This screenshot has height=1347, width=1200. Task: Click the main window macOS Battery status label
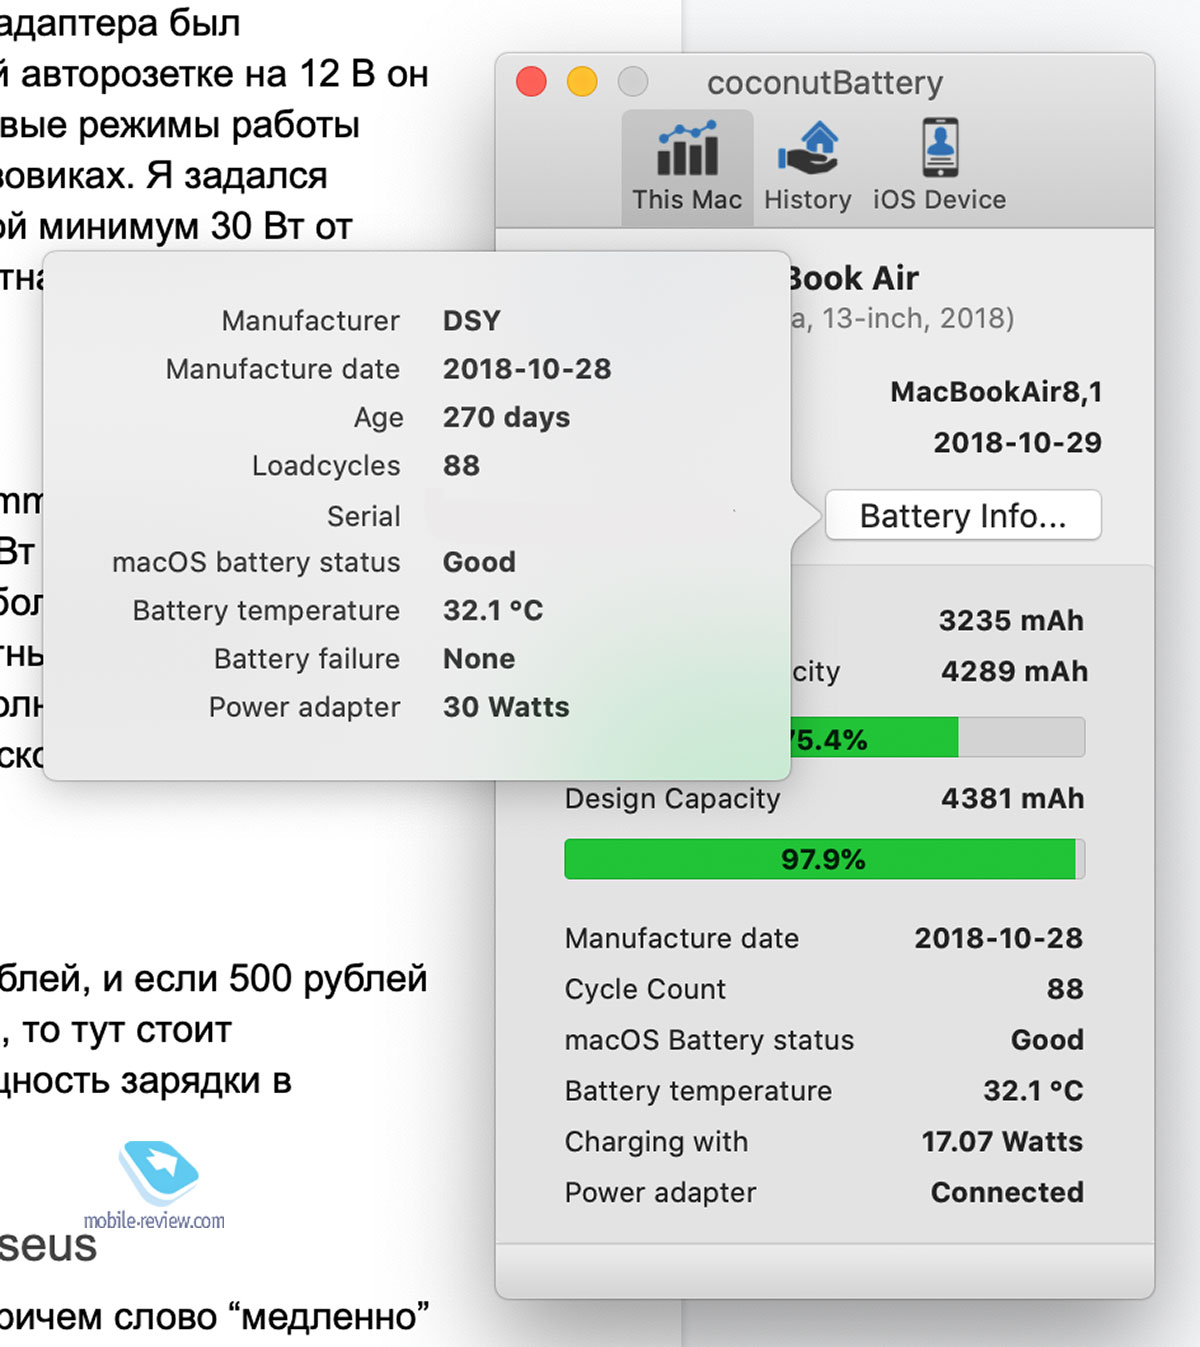coord(709,1040)
